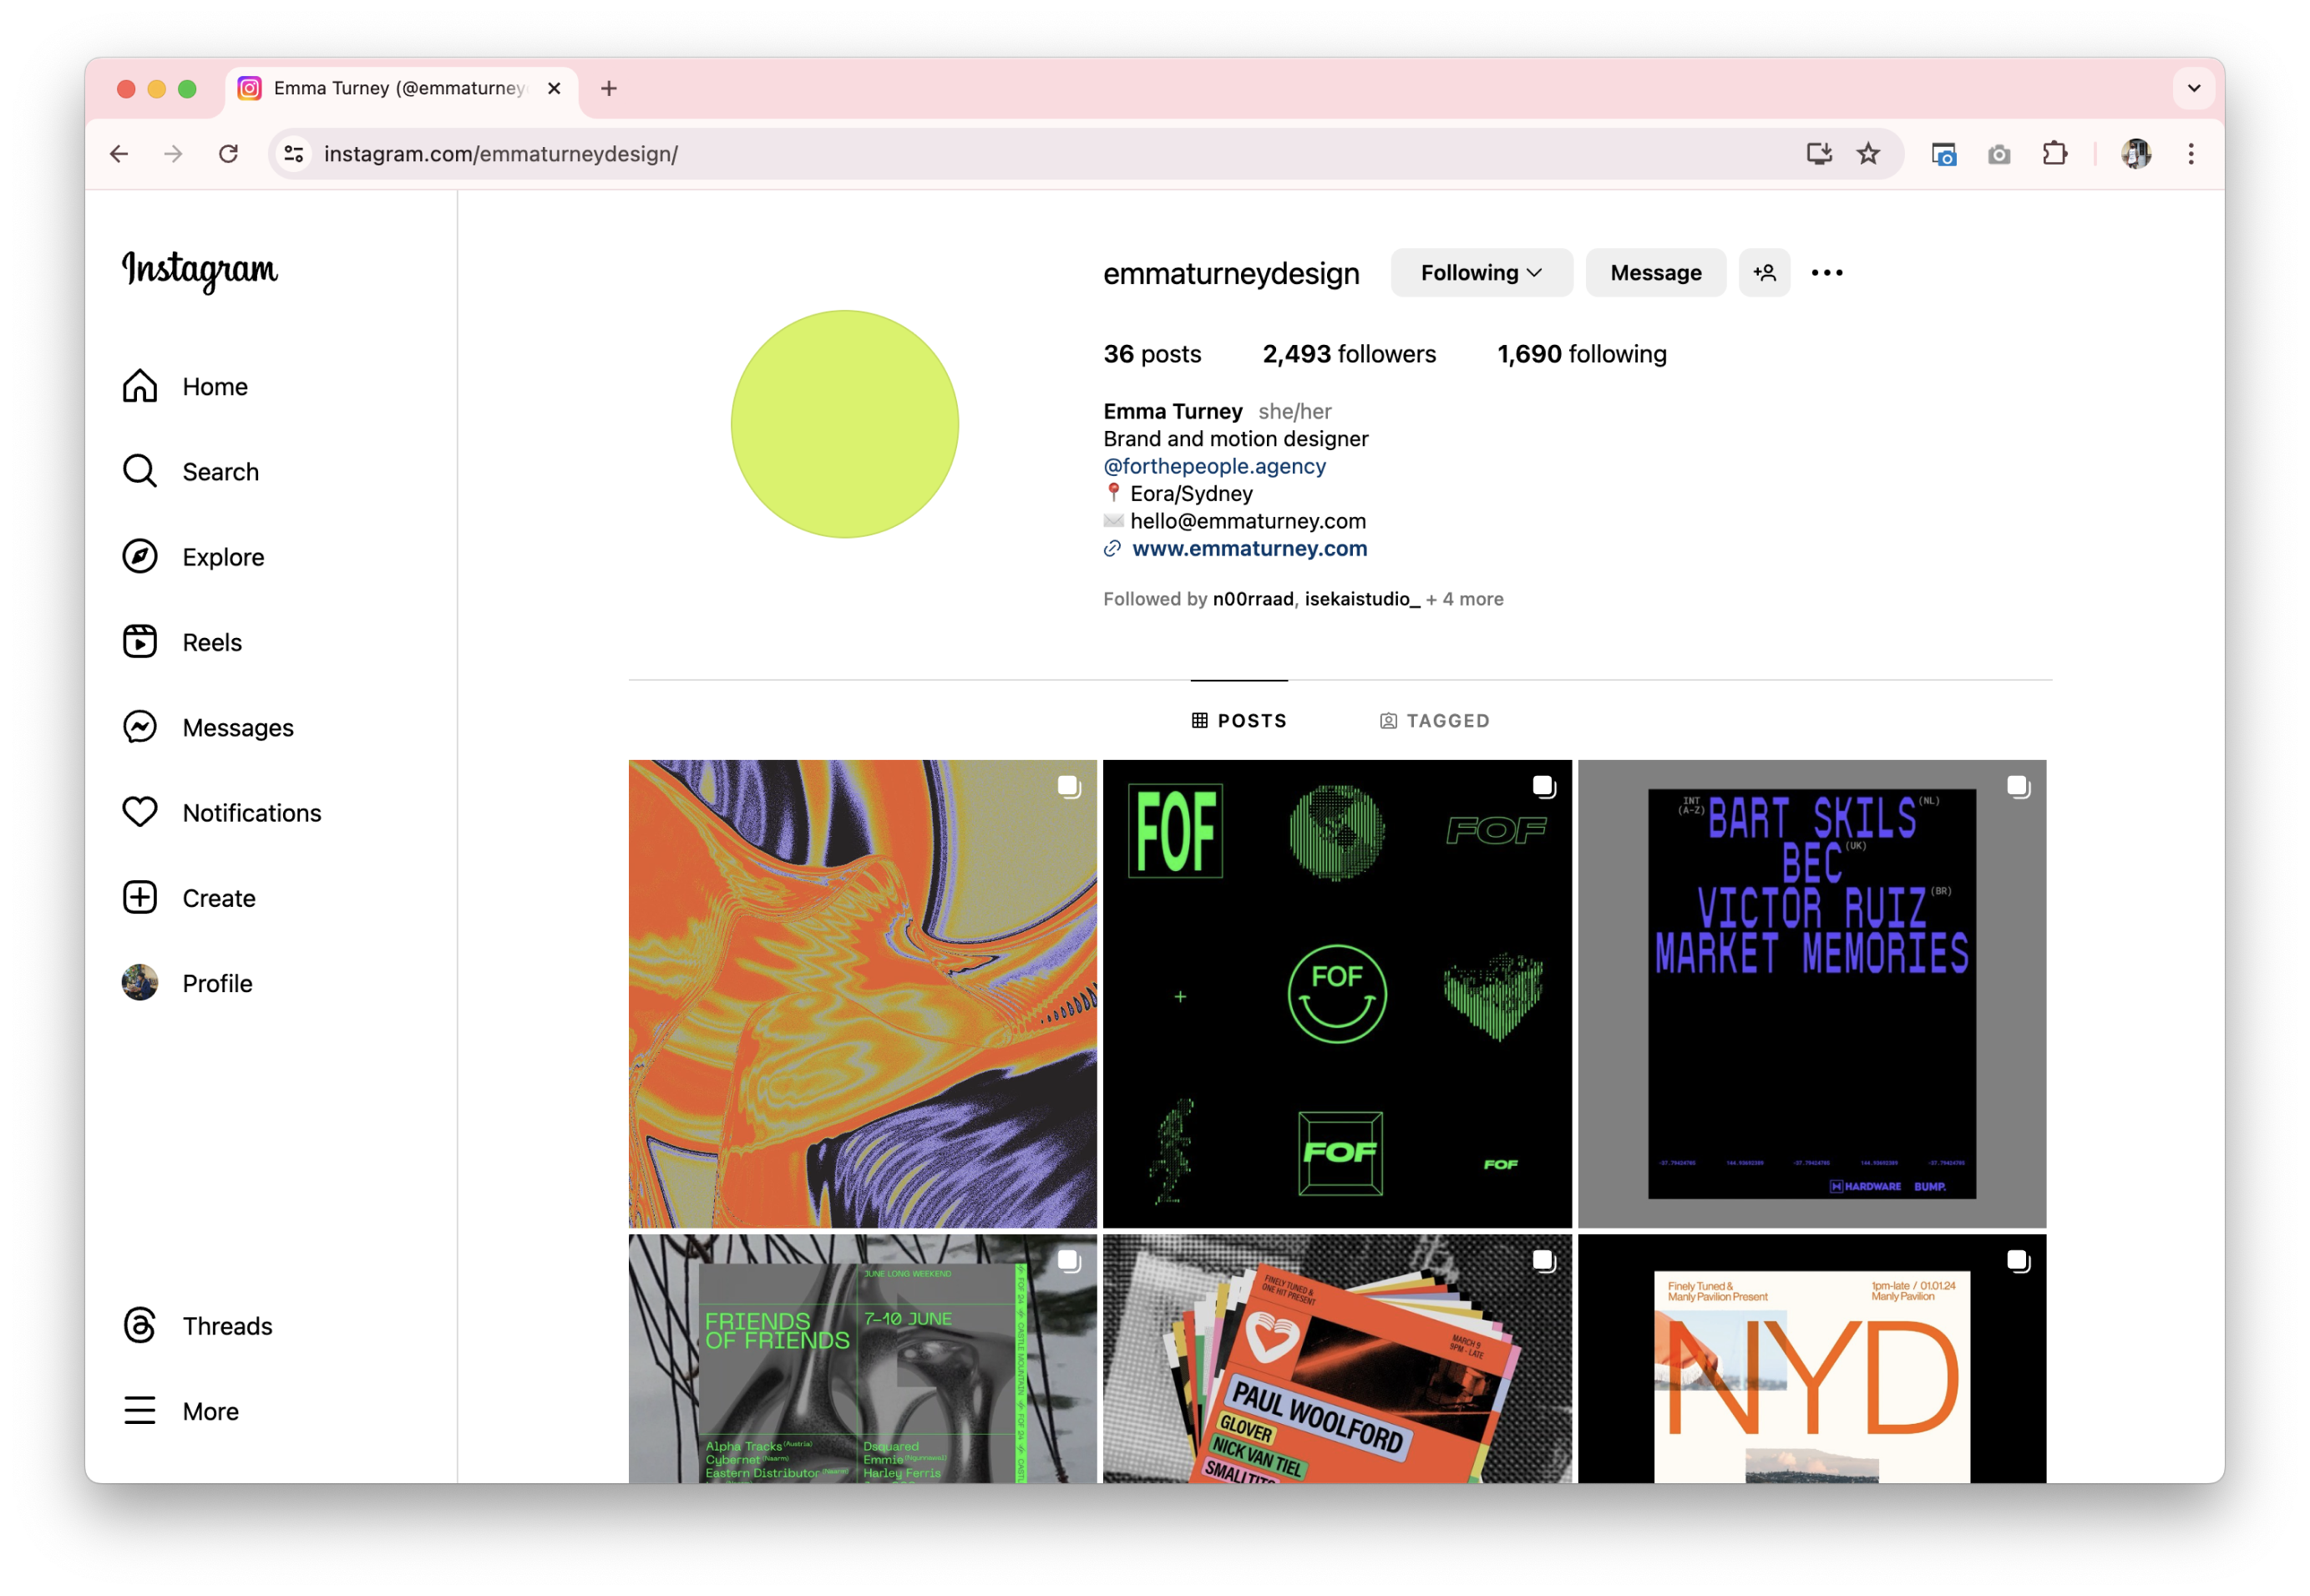Open Home in Instagram sidebar
The image size is (2310, 1596).
click(185, 386)
